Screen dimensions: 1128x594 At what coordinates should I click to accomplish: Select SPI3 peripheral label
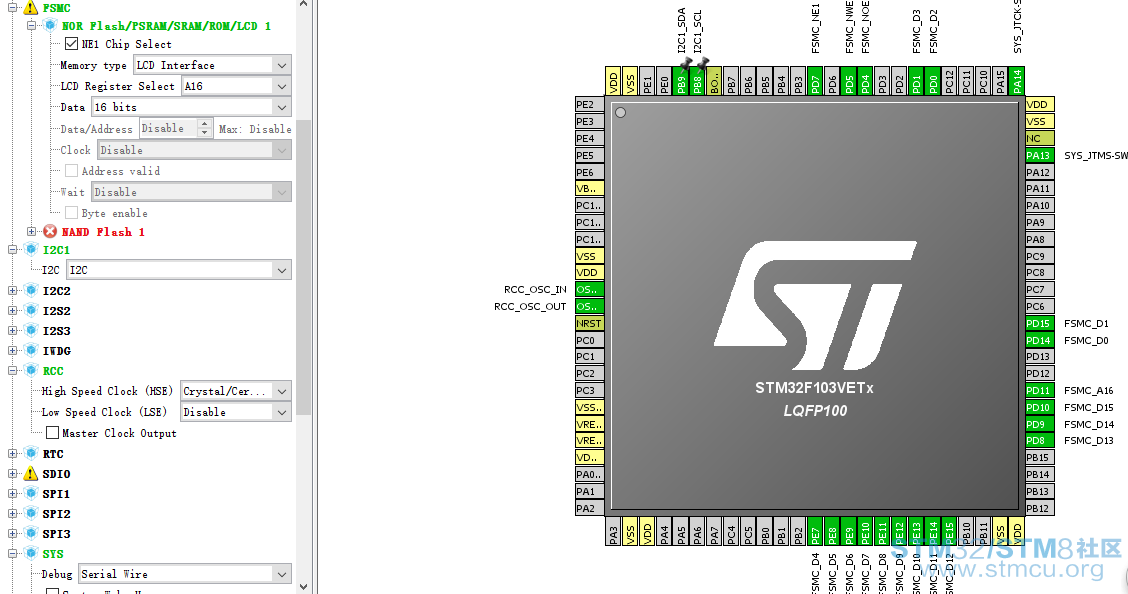coord(56,534)
